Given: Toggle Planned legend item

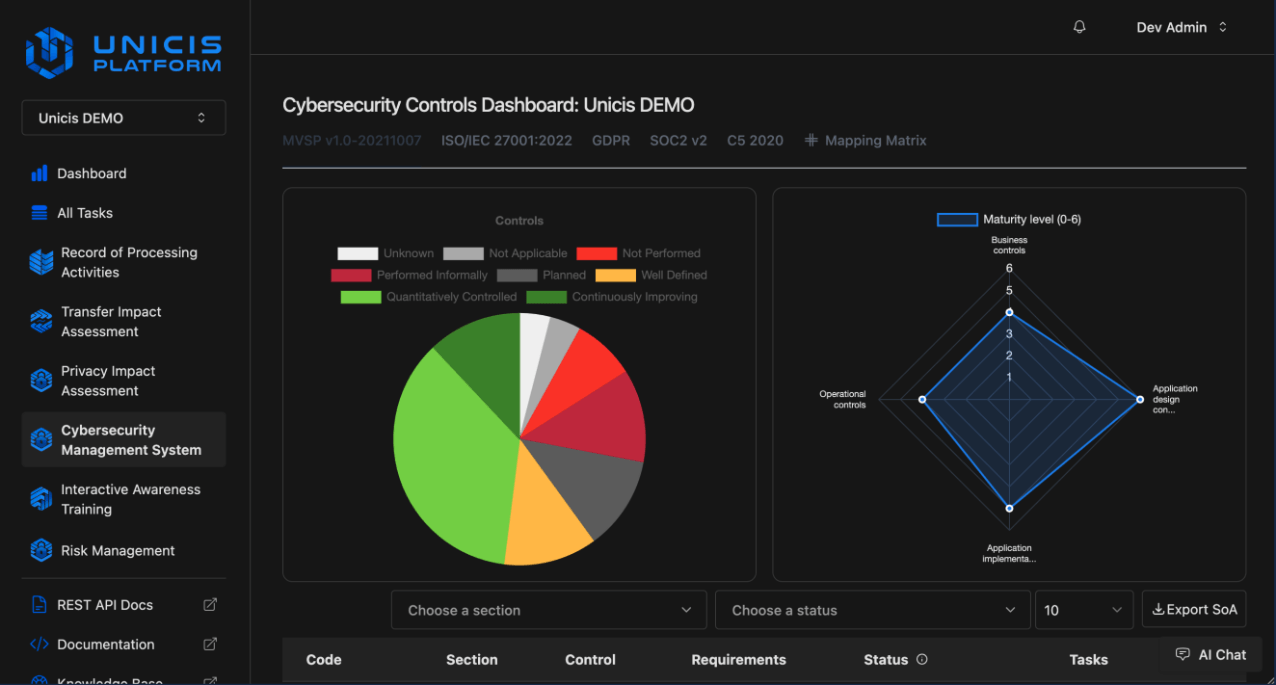Looking at the screenshot, I should click(541, 275).
